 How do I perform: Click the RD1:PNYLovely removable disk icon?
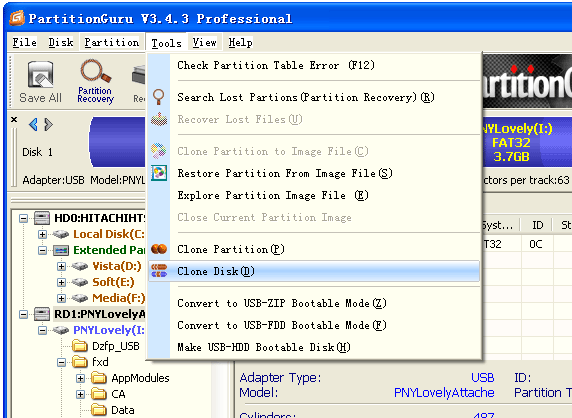[x=42, y=314]
